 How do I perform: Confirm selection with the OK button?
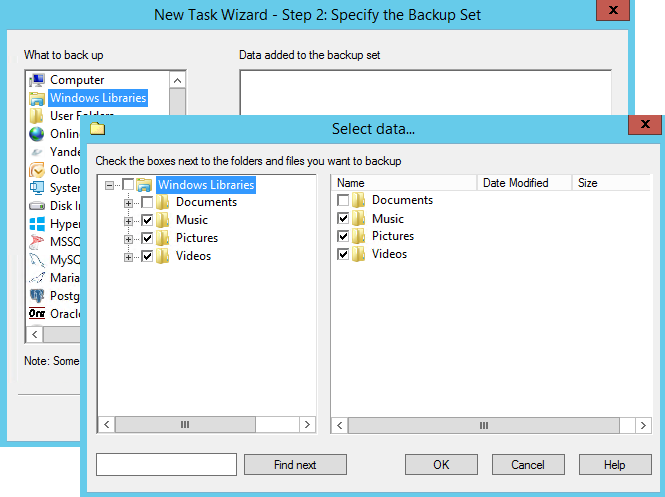click(x=441, y=465)
